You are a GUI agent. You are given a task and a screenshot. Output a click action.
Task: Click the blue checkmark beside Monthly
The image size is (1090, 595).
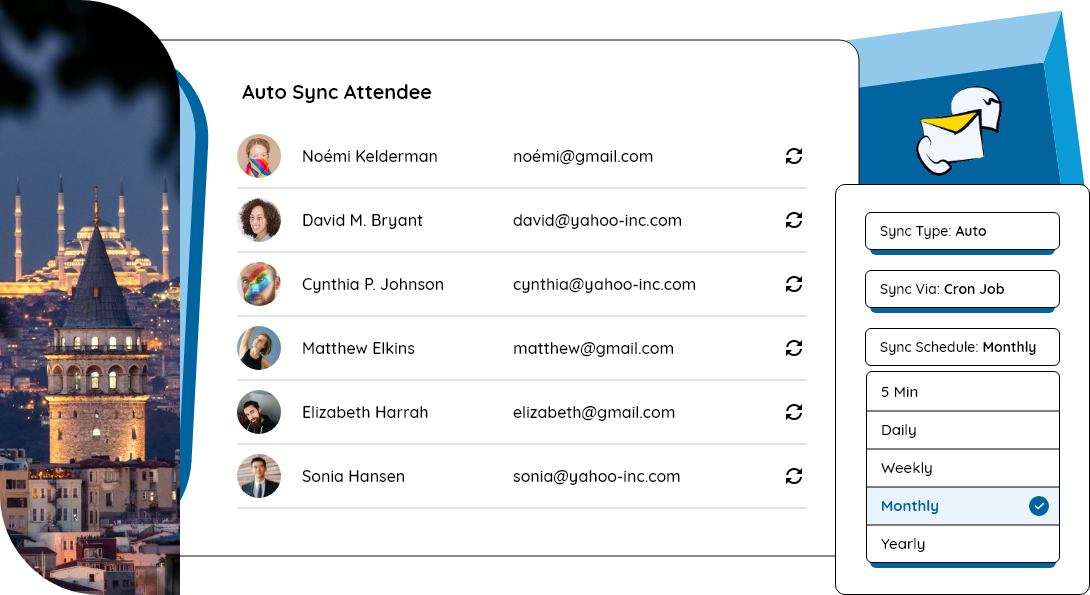tap(1039, 506)
